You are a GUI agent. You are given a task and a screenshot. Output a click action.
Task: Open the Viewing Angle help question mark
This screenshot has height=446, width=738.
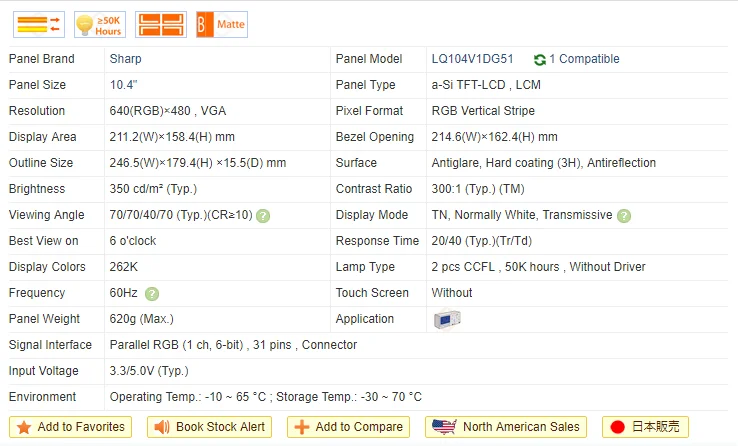pos(263,216)
